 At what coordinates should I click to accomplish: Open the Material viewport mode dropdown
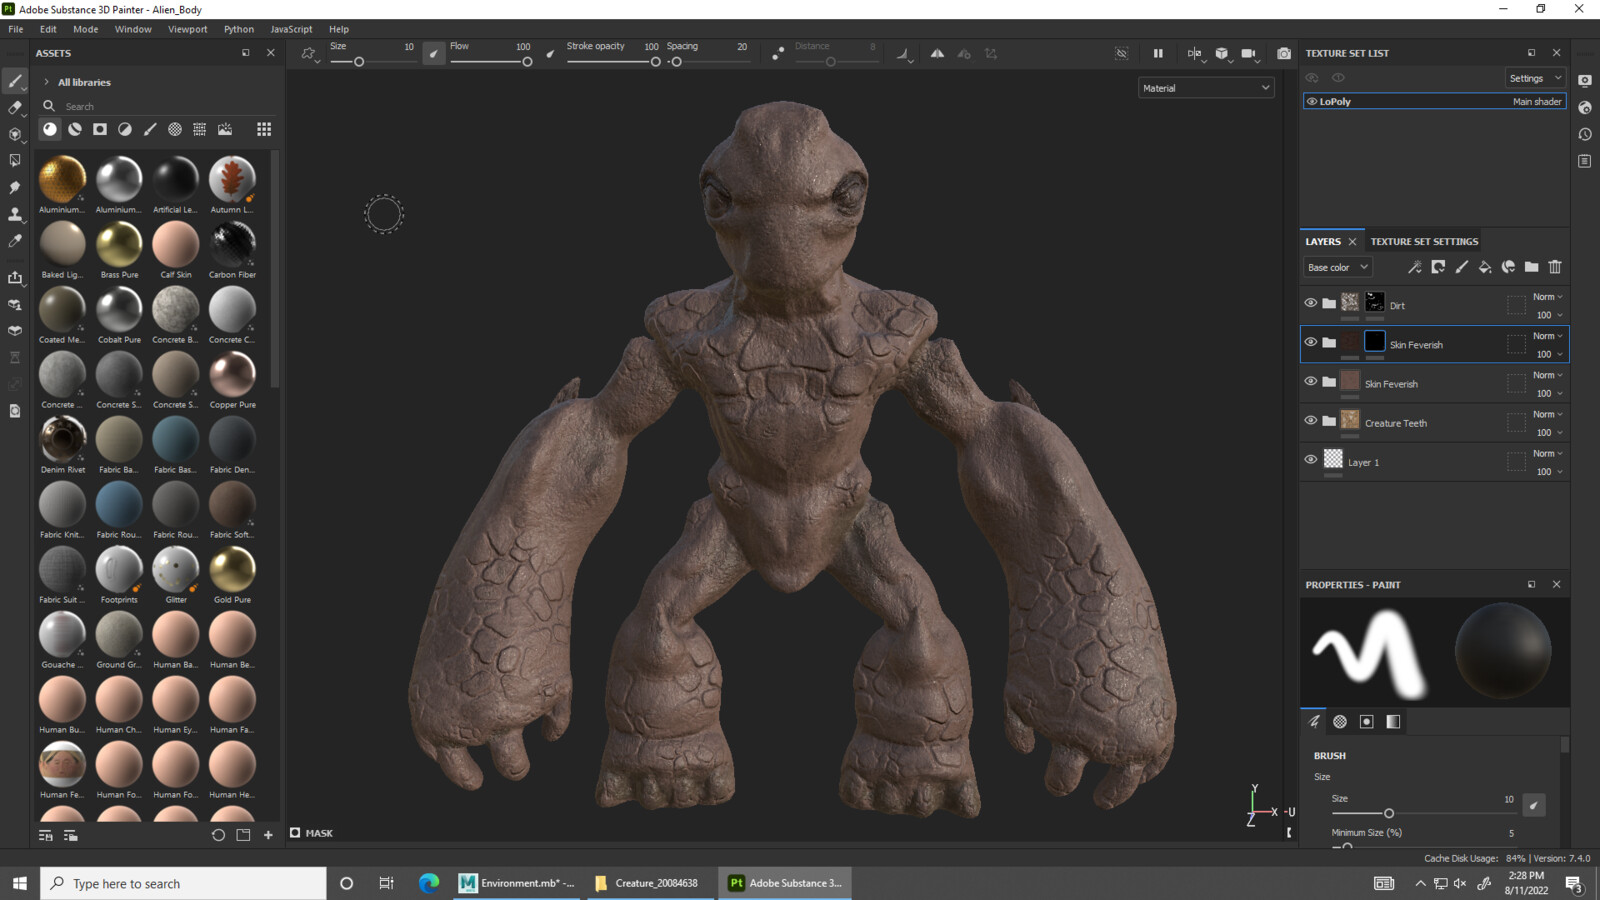[1205, 87]
